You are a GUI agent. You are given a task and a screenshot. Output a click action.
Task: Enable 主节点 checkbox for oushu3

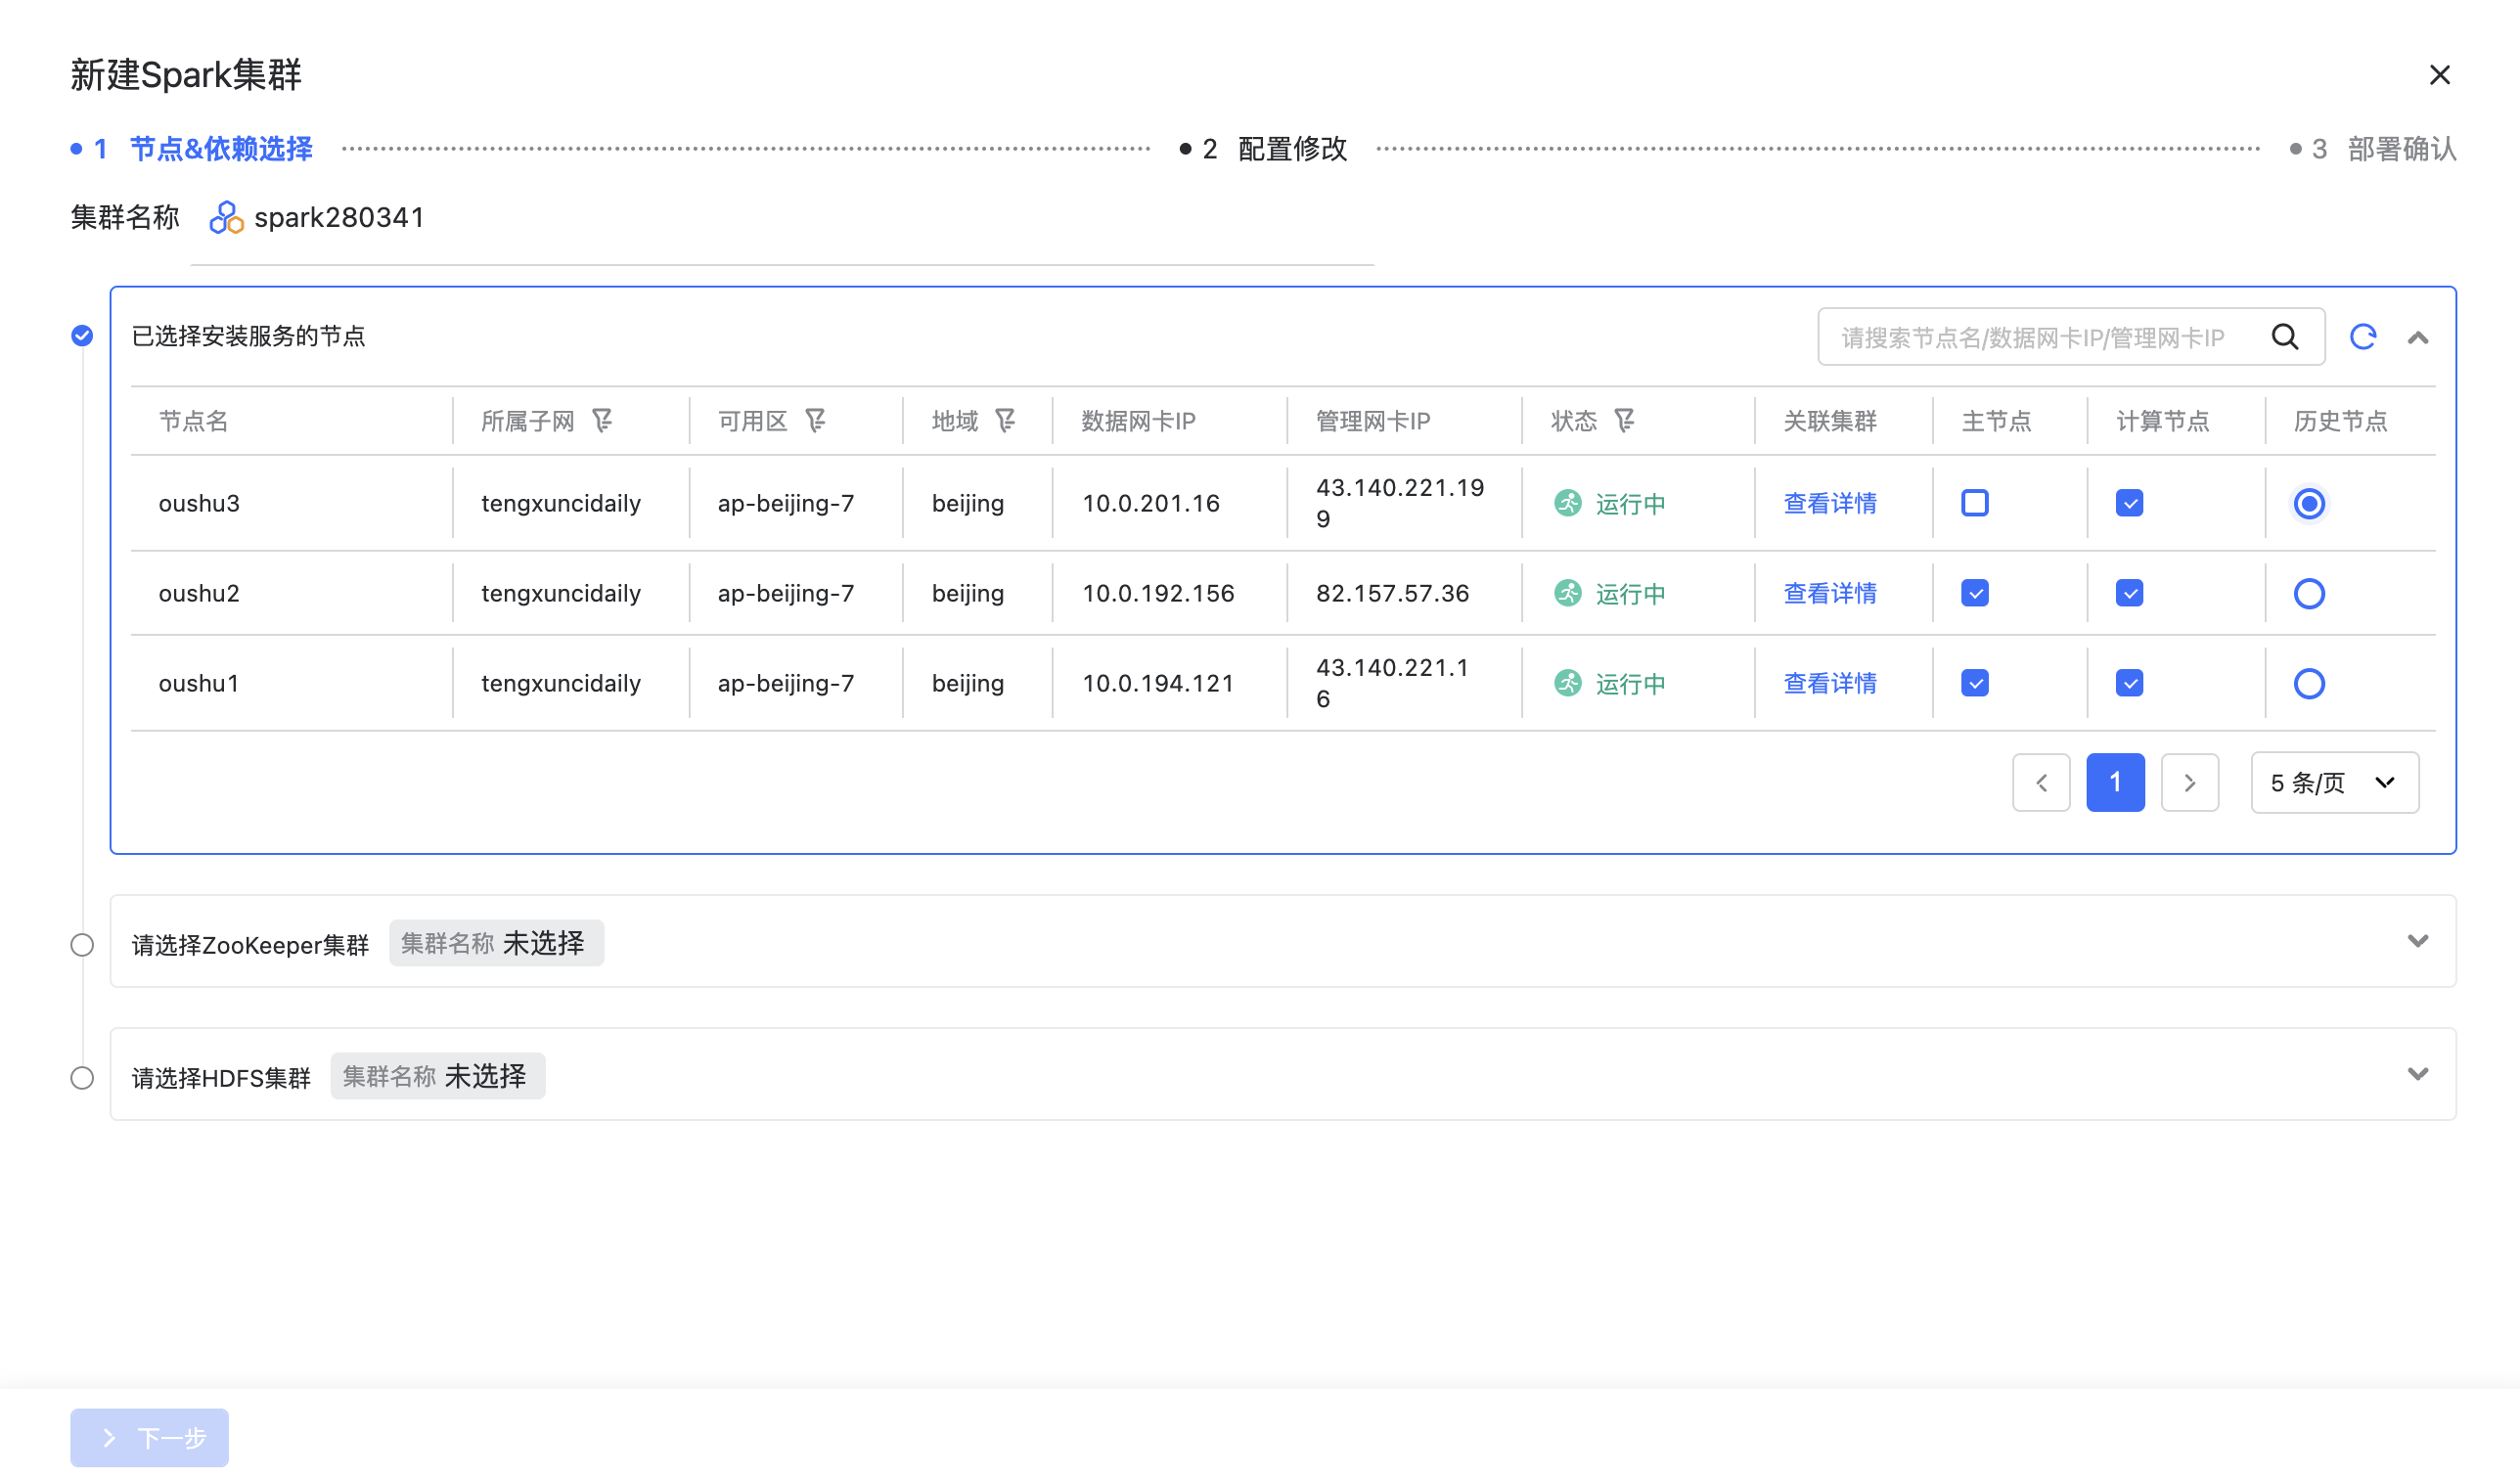pos(1975,503)
